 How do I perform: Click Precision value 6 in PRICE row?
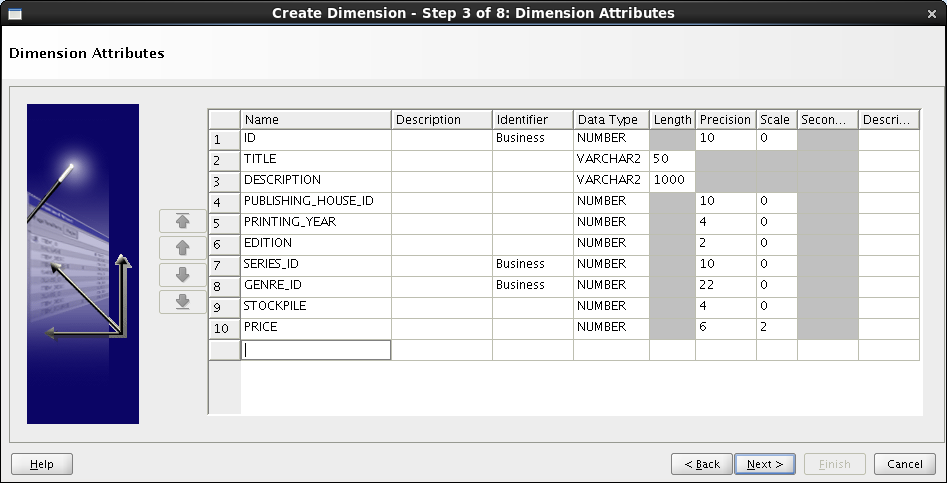click(x=725, y=329)
